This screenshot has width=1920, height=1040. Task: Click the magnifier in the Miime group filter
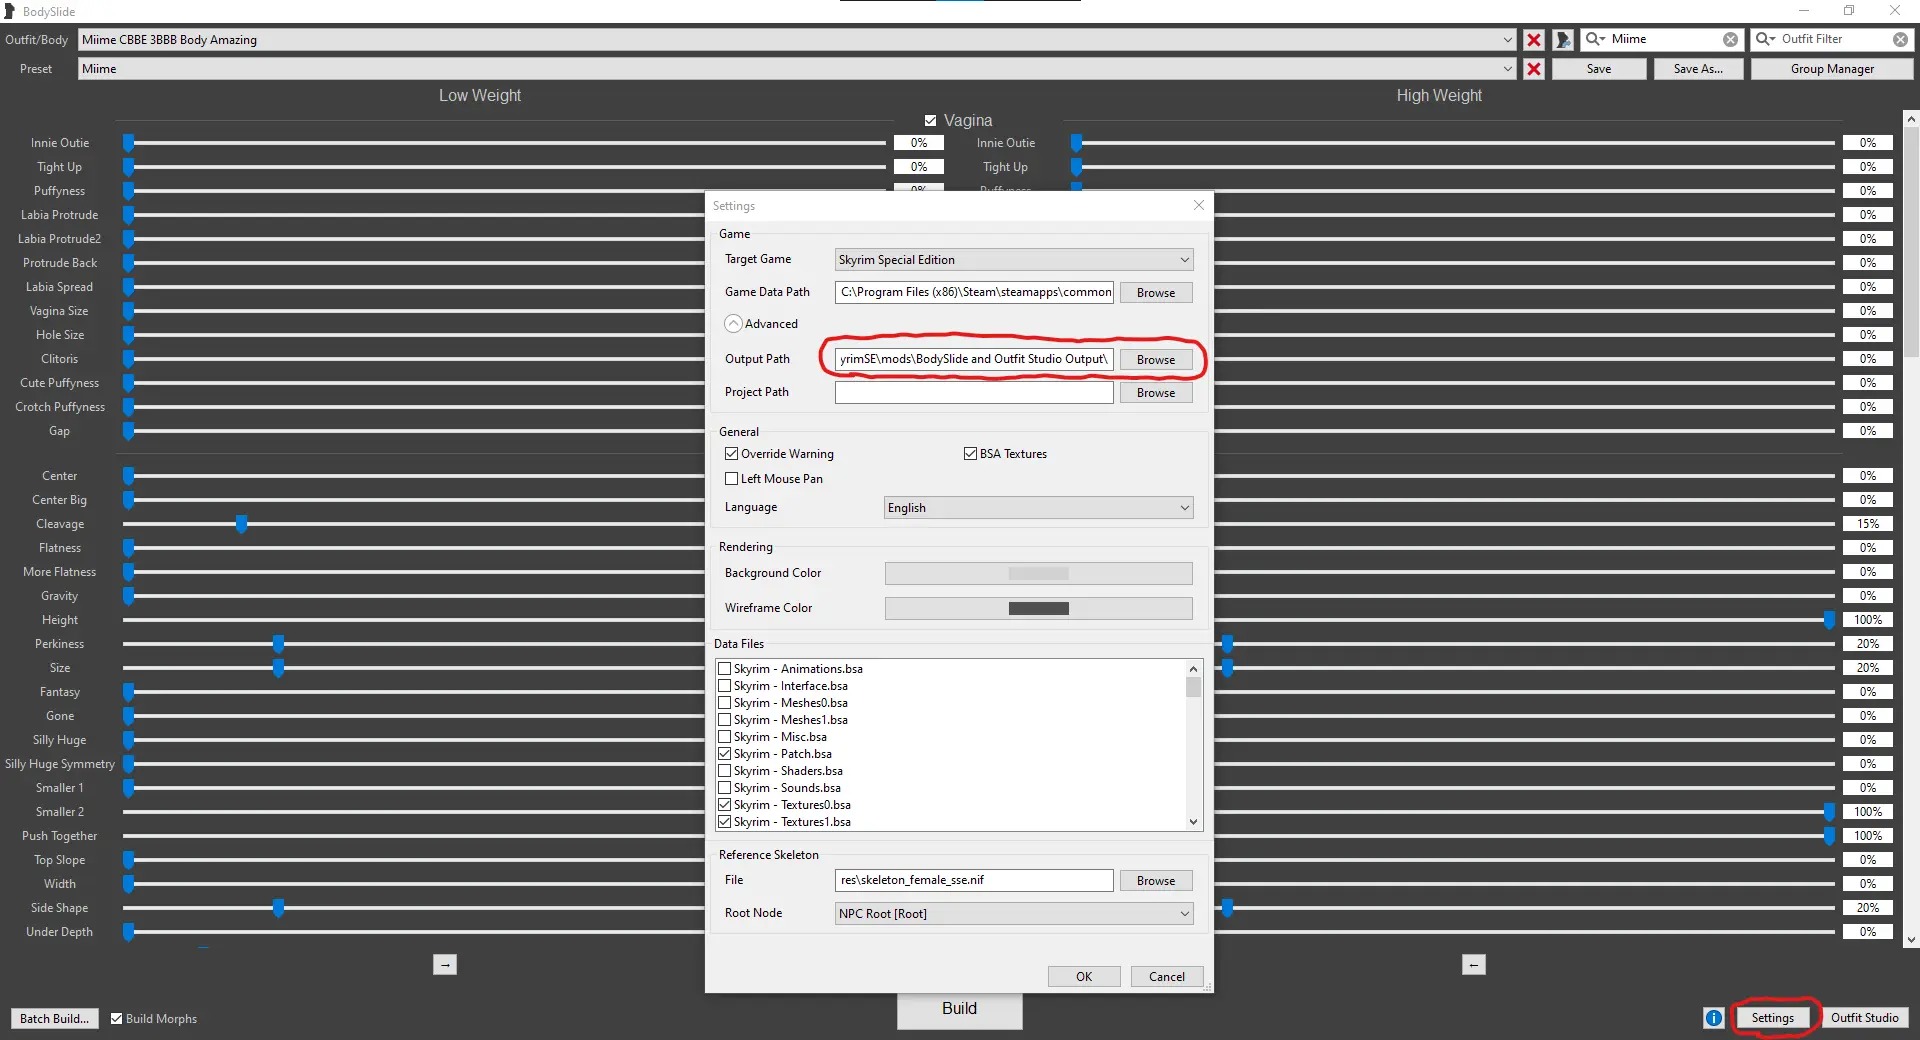click(1594, 39)
